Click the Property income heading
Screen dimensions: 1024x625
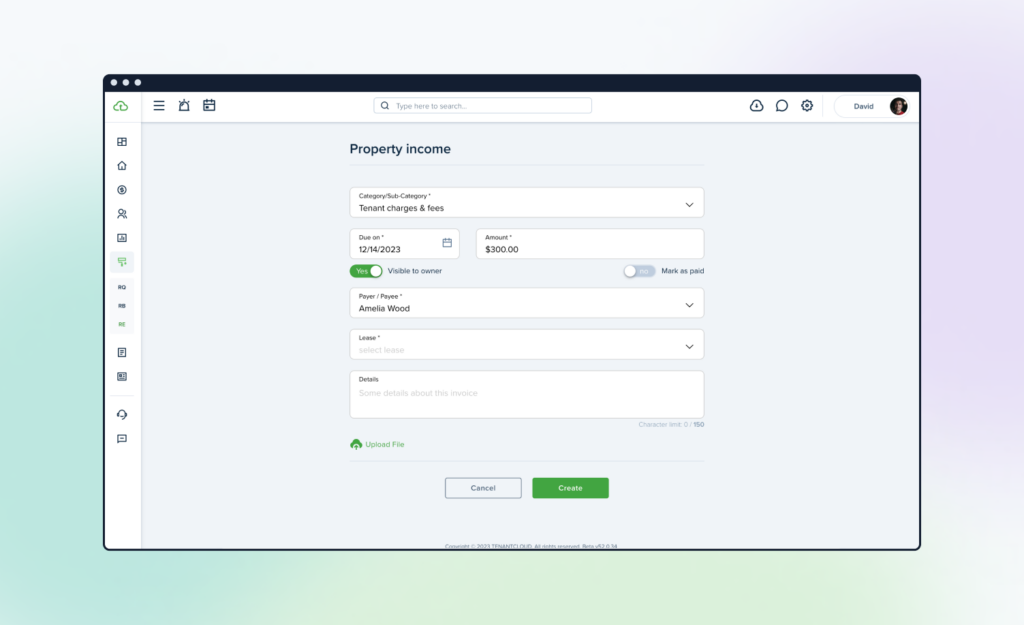pyautogui.click(x=400, y=149)
